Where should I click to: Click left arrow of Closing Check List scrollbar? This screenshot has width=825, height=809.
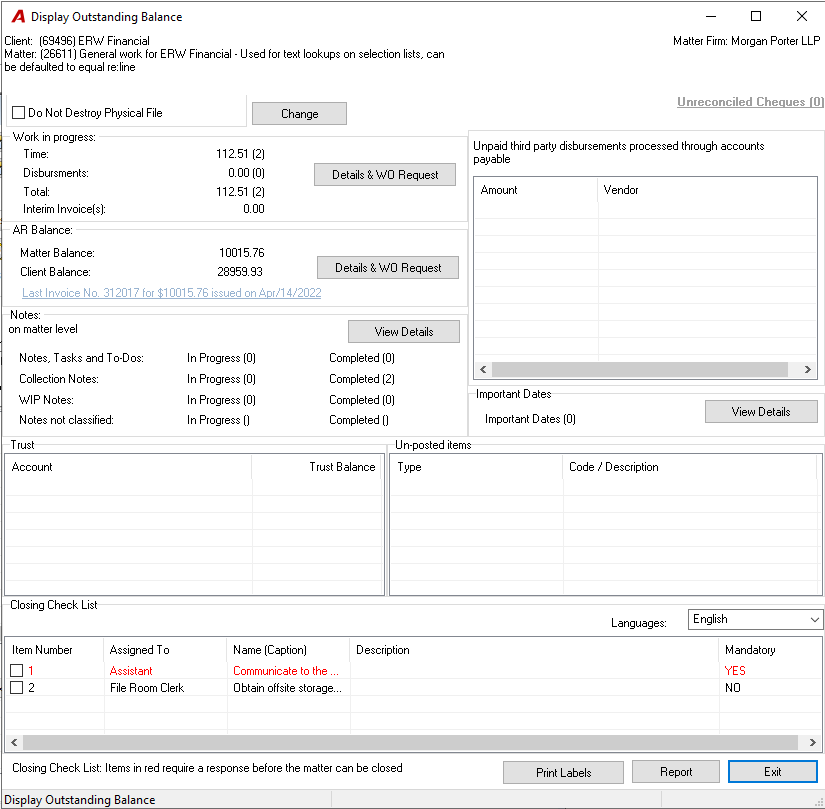14,743
